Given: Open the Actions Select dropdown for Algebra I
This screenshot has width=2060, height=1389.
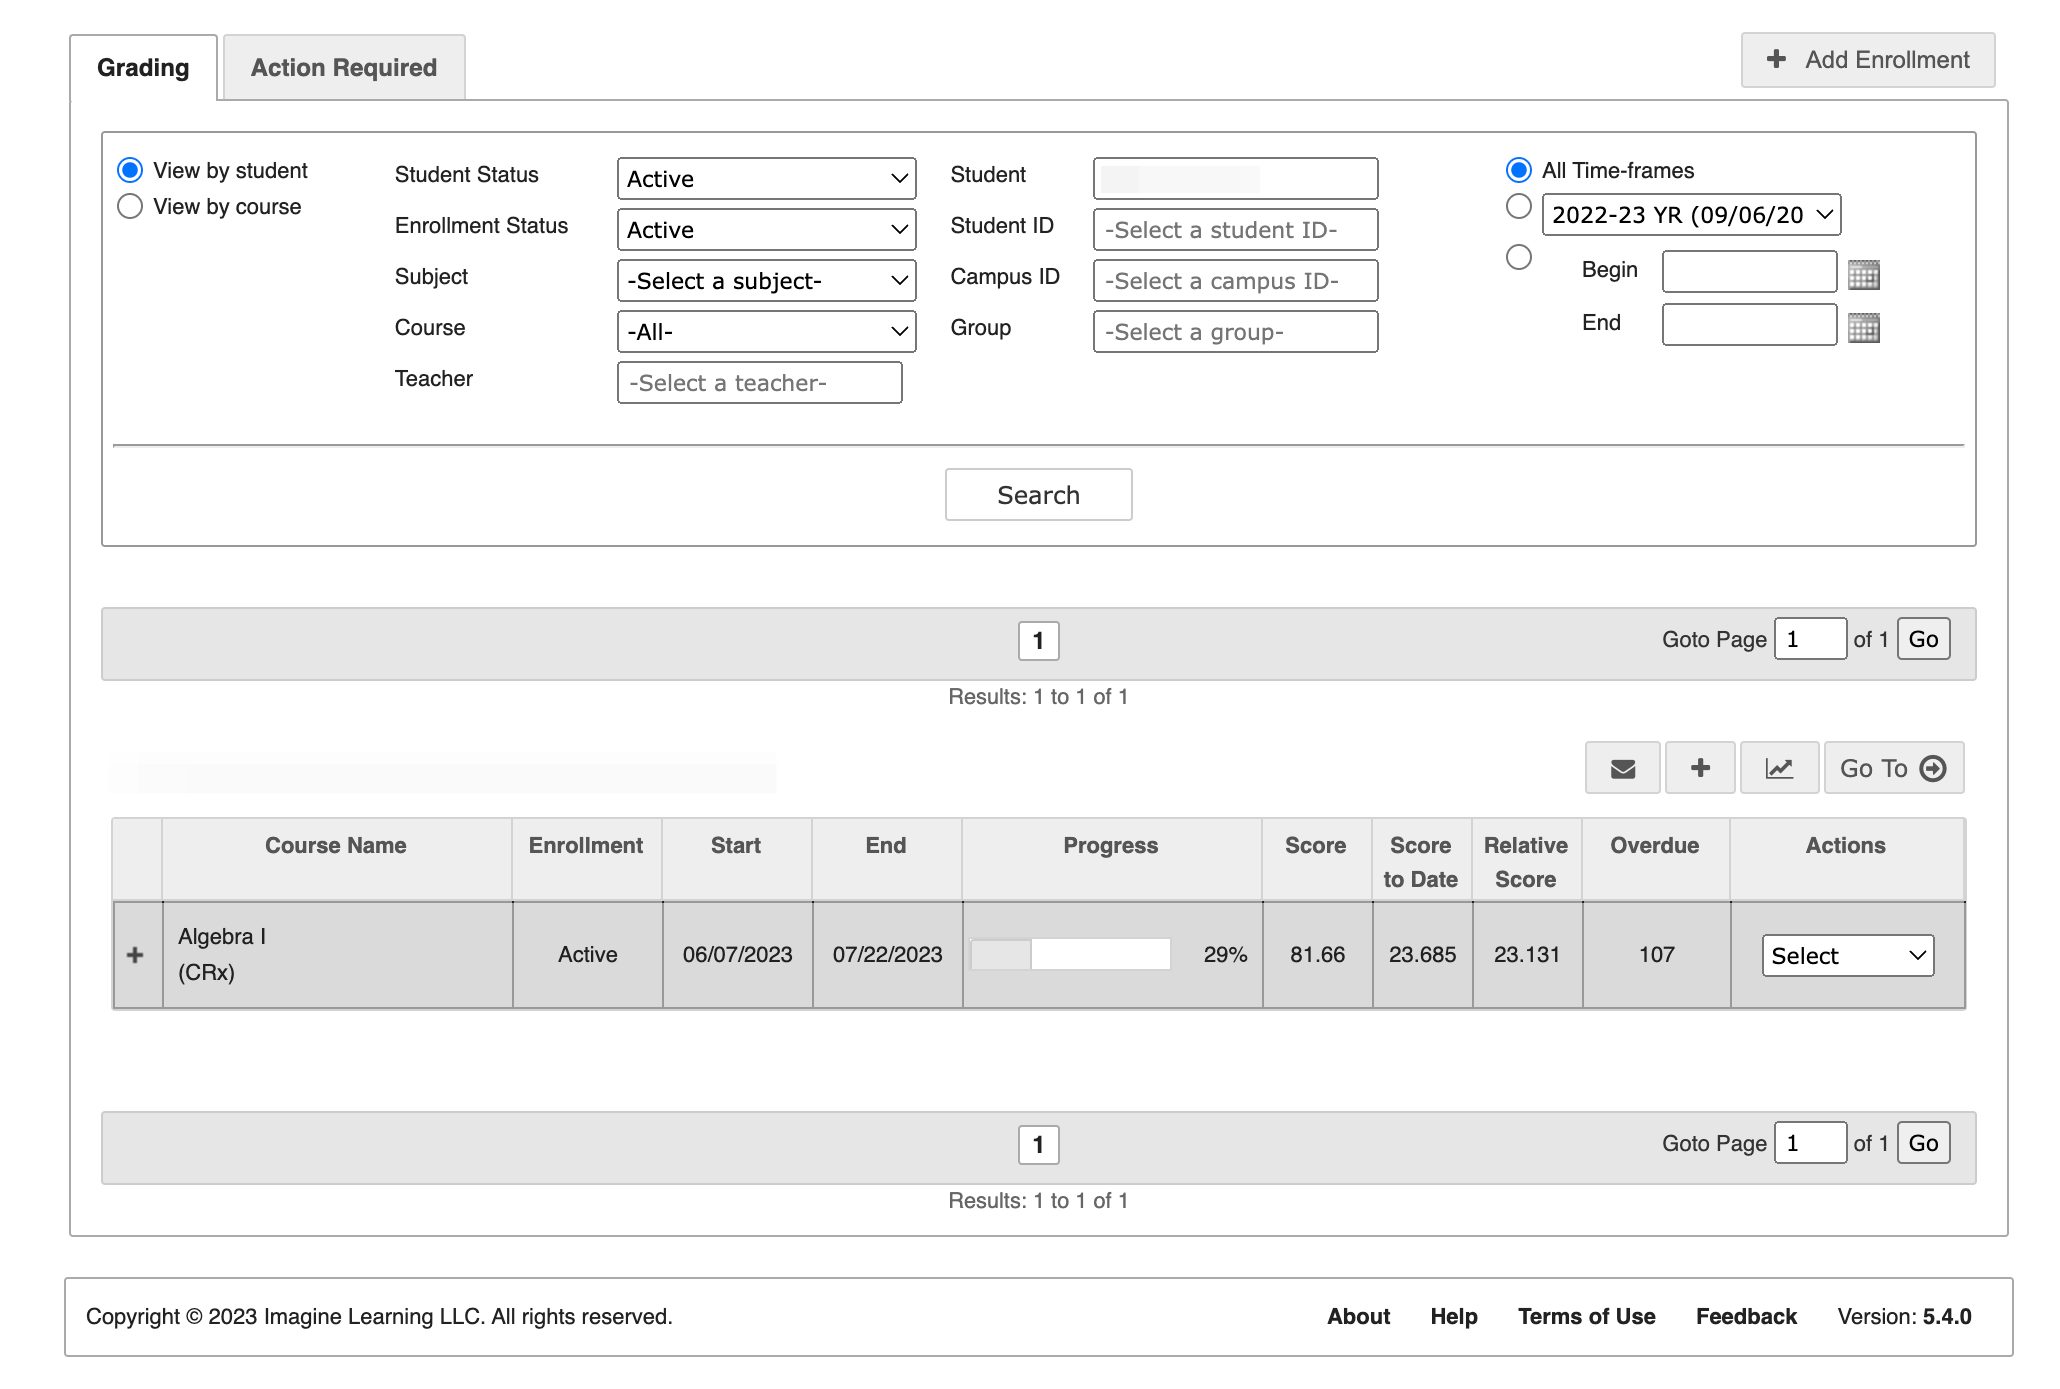Looking at the screenshot, I should (x=1848, y=955).
